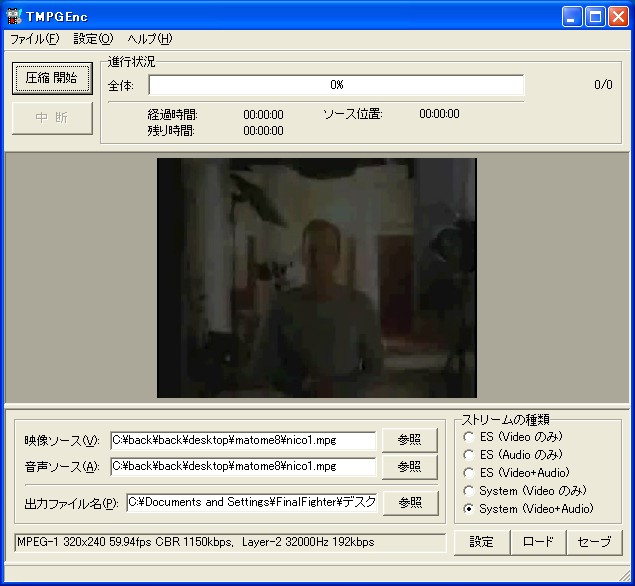Select ES (Audio のみ) stream type

(x=513, y=454)
